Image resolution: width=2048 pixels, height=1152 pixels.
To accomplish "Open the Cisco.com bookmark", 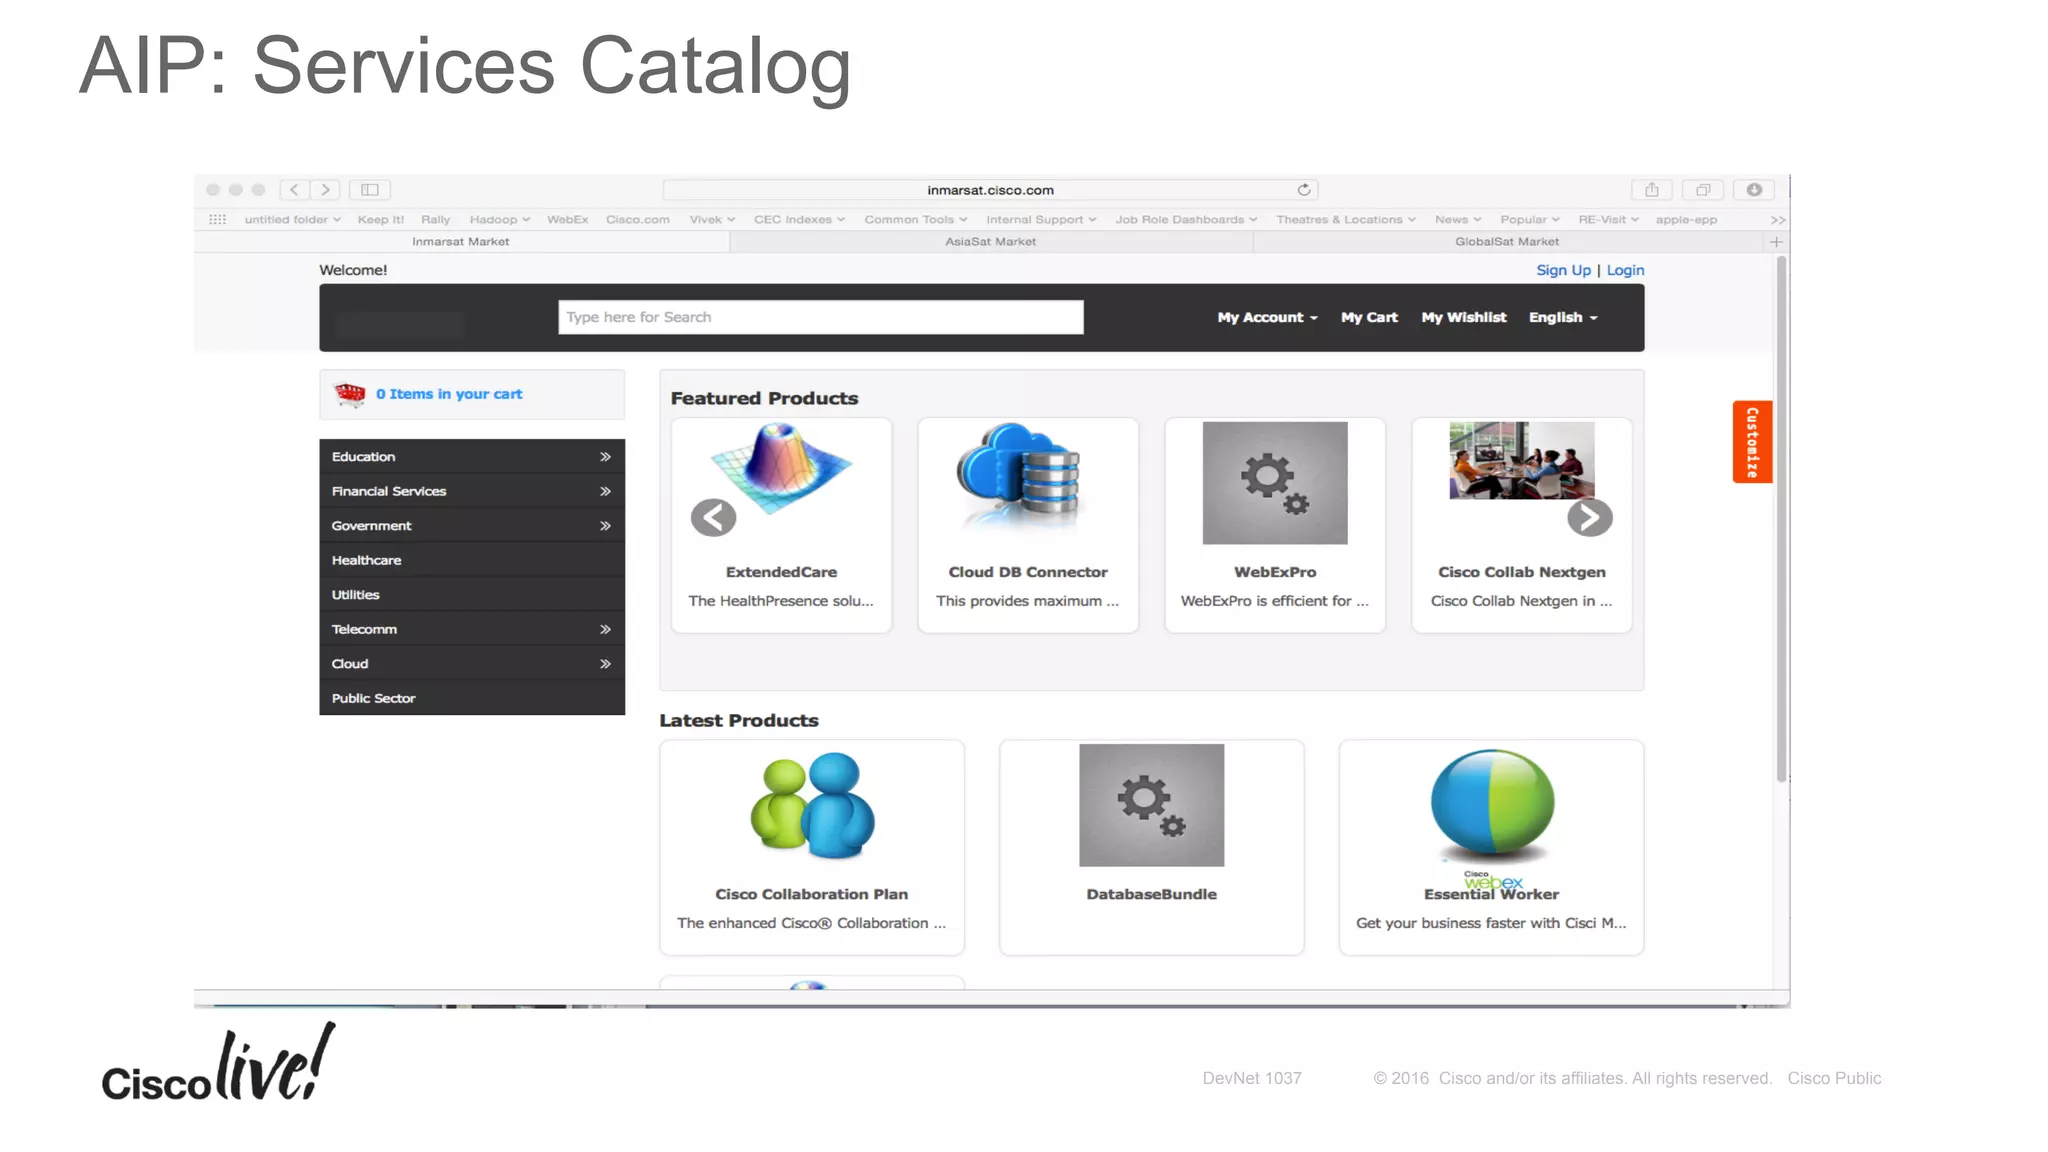I will (638, 220).
